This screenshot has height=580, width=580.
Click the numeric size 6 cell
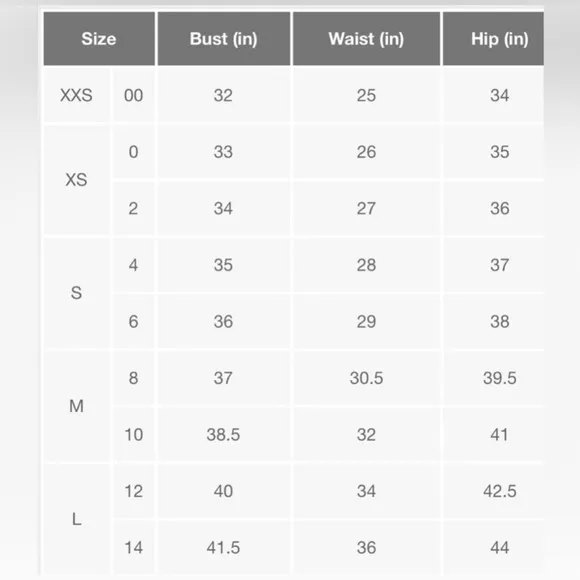(134, 321)
